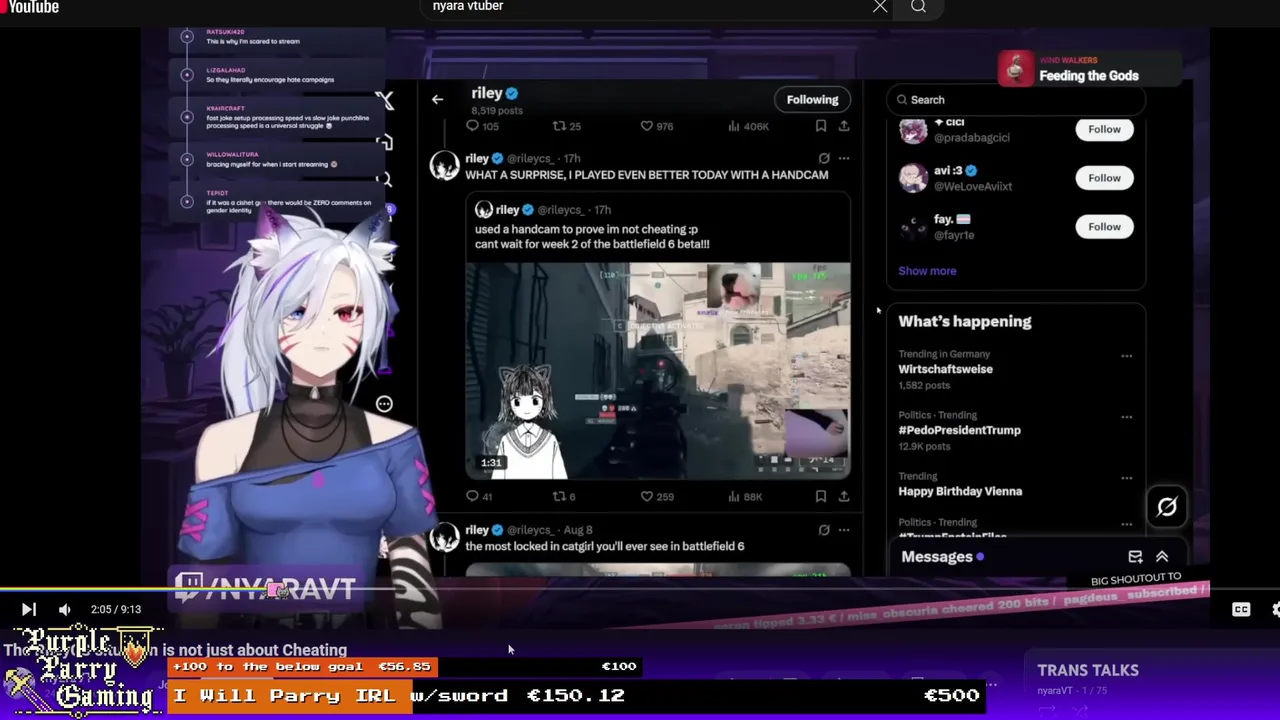Image resolution: width=1280 pixels, height=720 pixels.
Task: Bookmark the tweet with 406K views
Action: pyautogui.click(x=821, y=126)
